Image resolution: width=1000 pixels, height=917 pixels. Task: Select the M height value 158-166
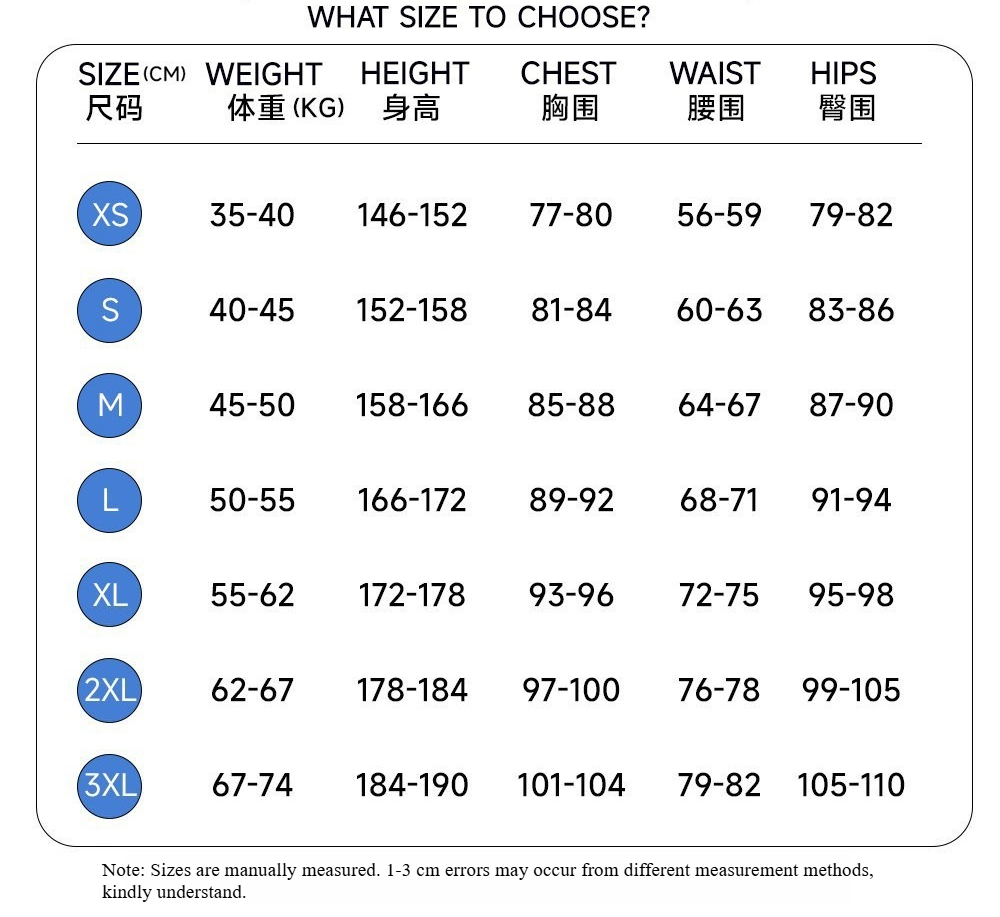[412, 405]
